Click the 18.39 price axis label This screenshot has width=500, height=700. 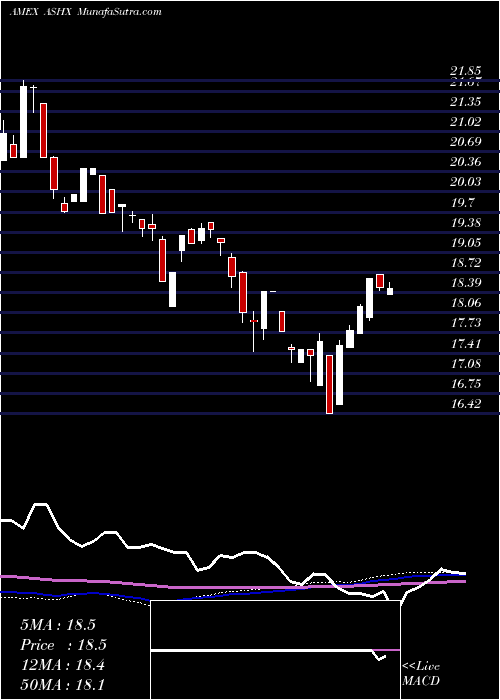[466, 283]
